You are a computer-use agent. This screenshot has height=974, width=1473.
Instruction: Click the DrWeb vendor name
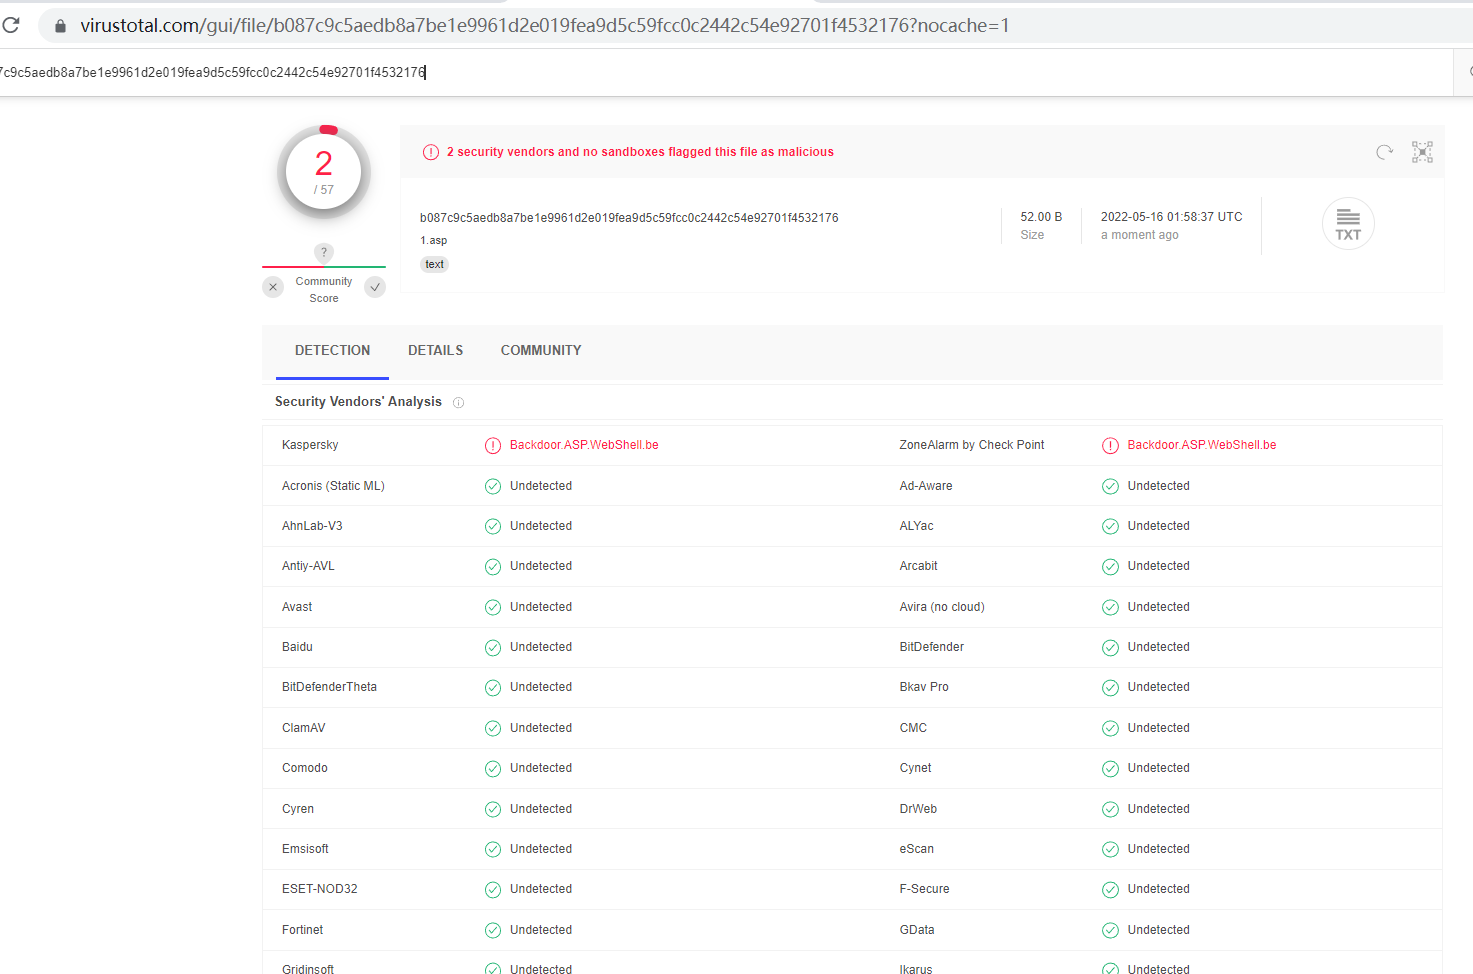coord(918,809)
